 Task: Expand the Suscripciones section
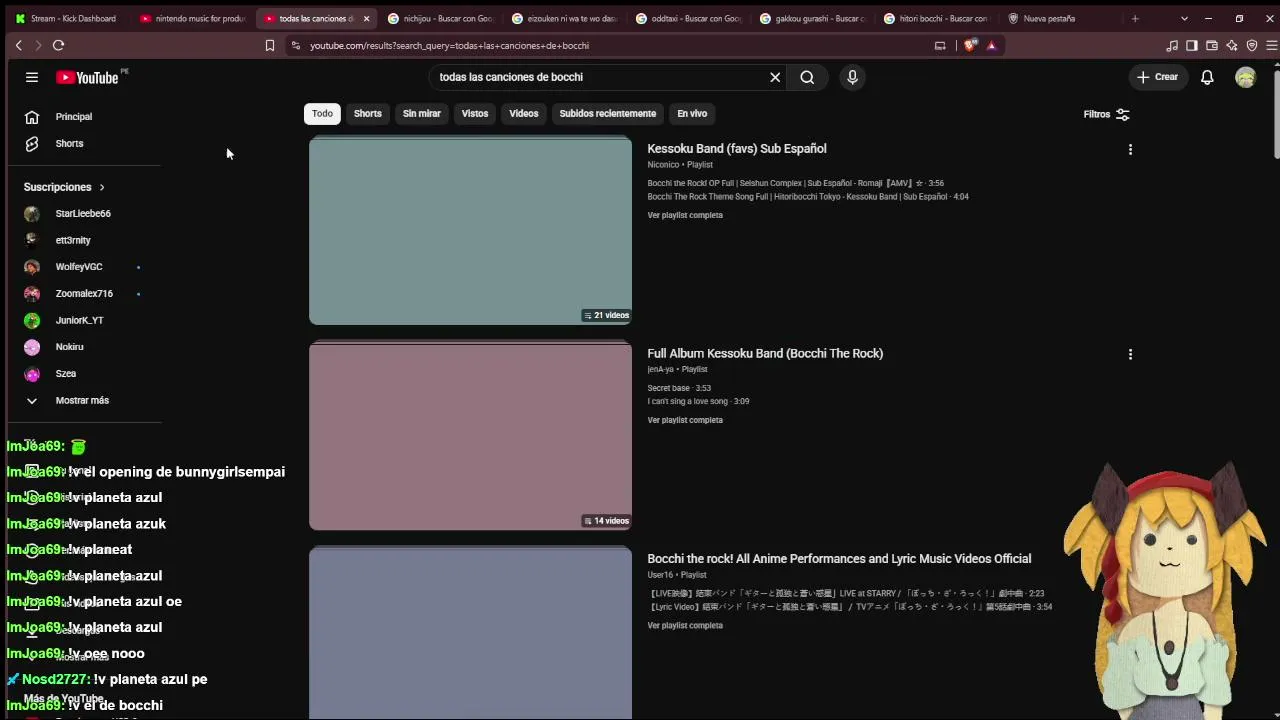[65, 187]
